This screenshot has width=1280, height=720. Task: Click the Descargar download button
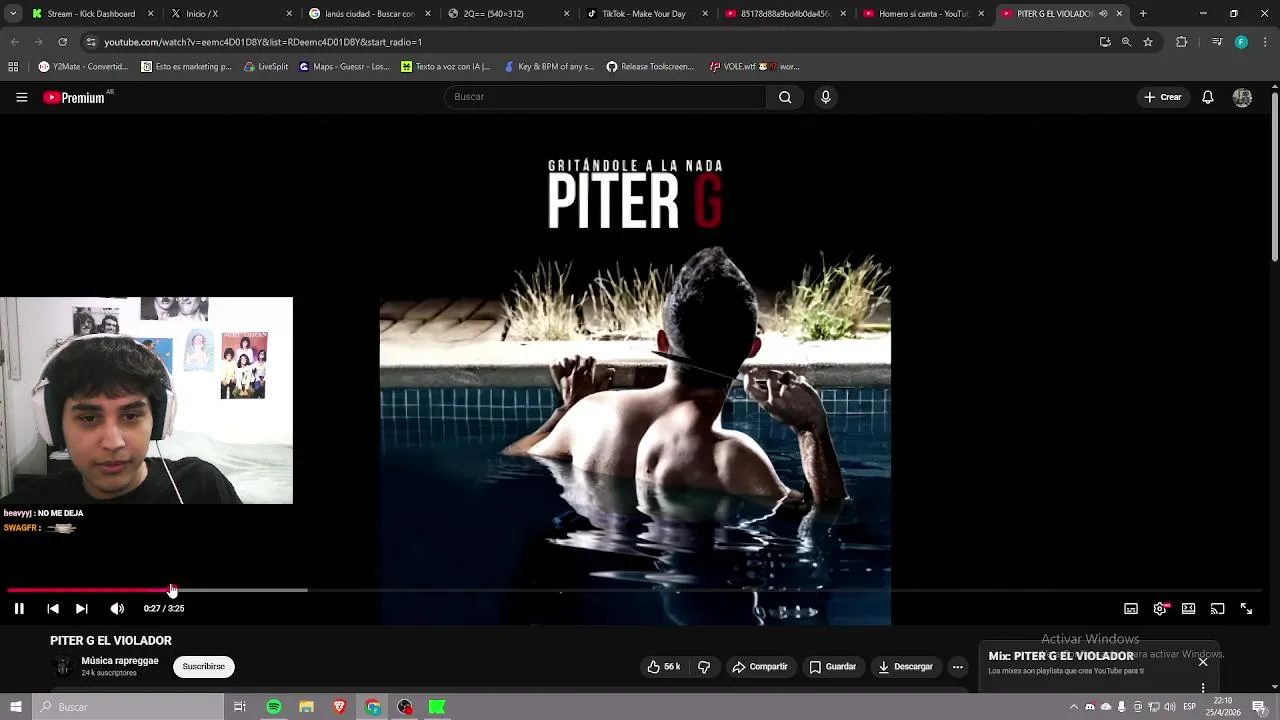click(906, 667)
